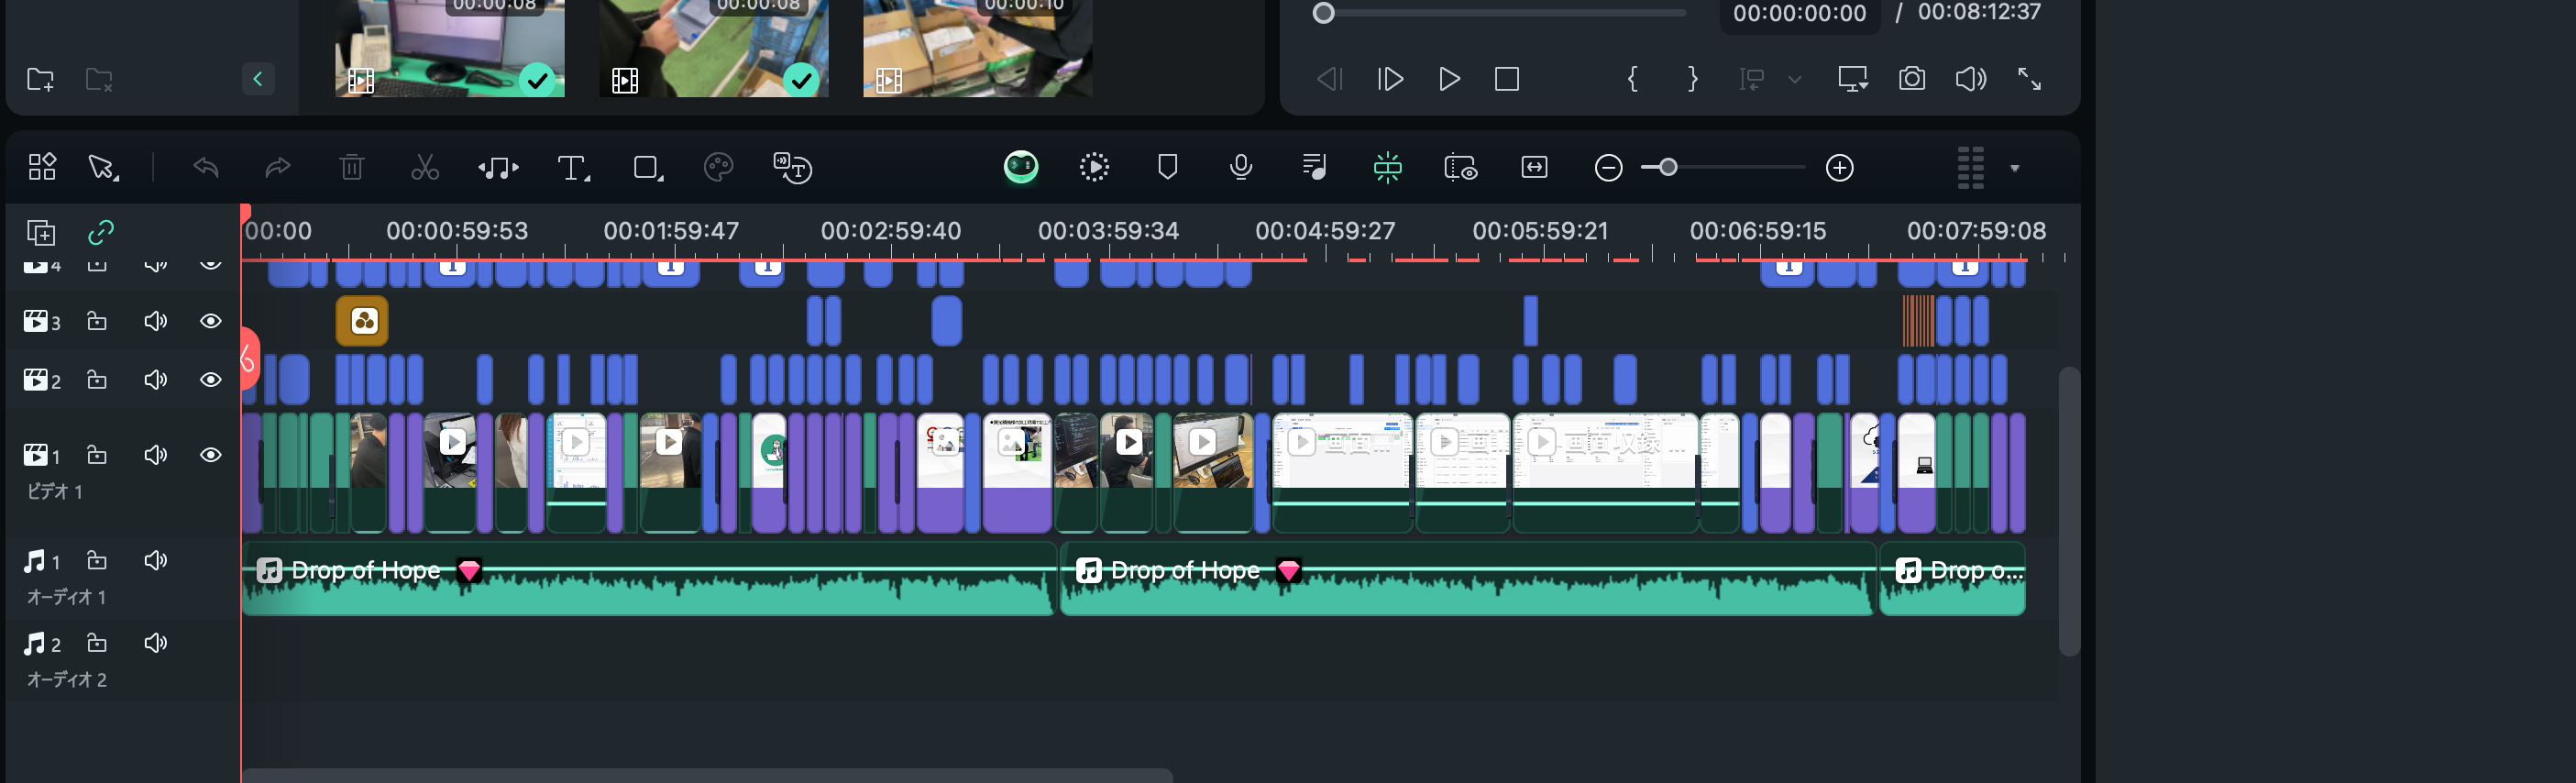
Task: Undo the last edit
Action: point(206,167)
